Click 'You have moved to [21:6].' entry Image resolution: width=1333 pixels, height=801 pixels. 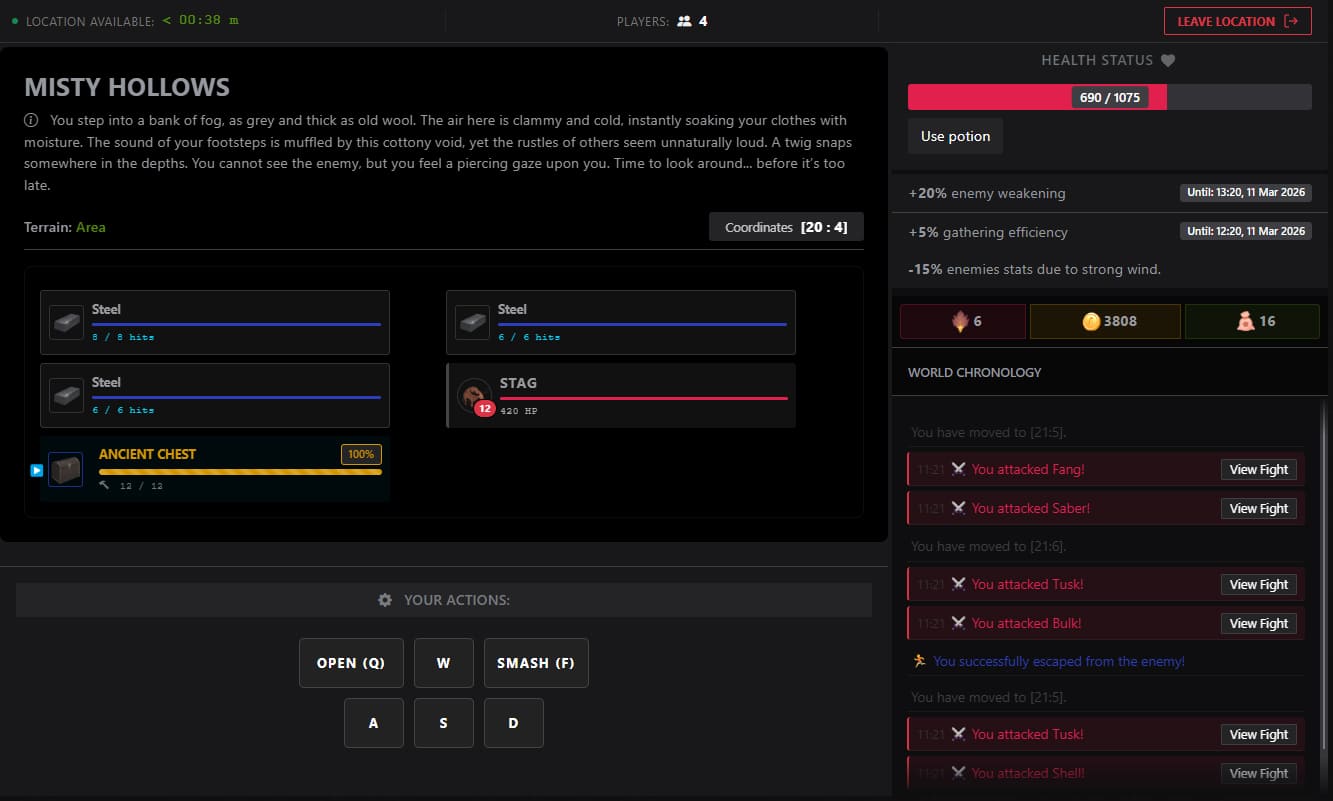[988, 546]
